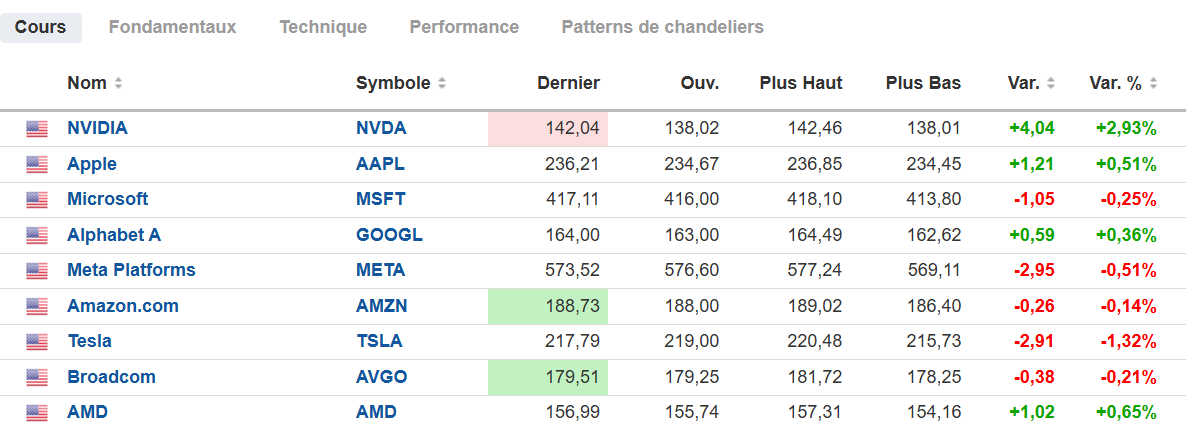This screenshot has width=1186, height=430.
Task: Open the Meta Platforms stock link
Action: (x=131, y=270)
